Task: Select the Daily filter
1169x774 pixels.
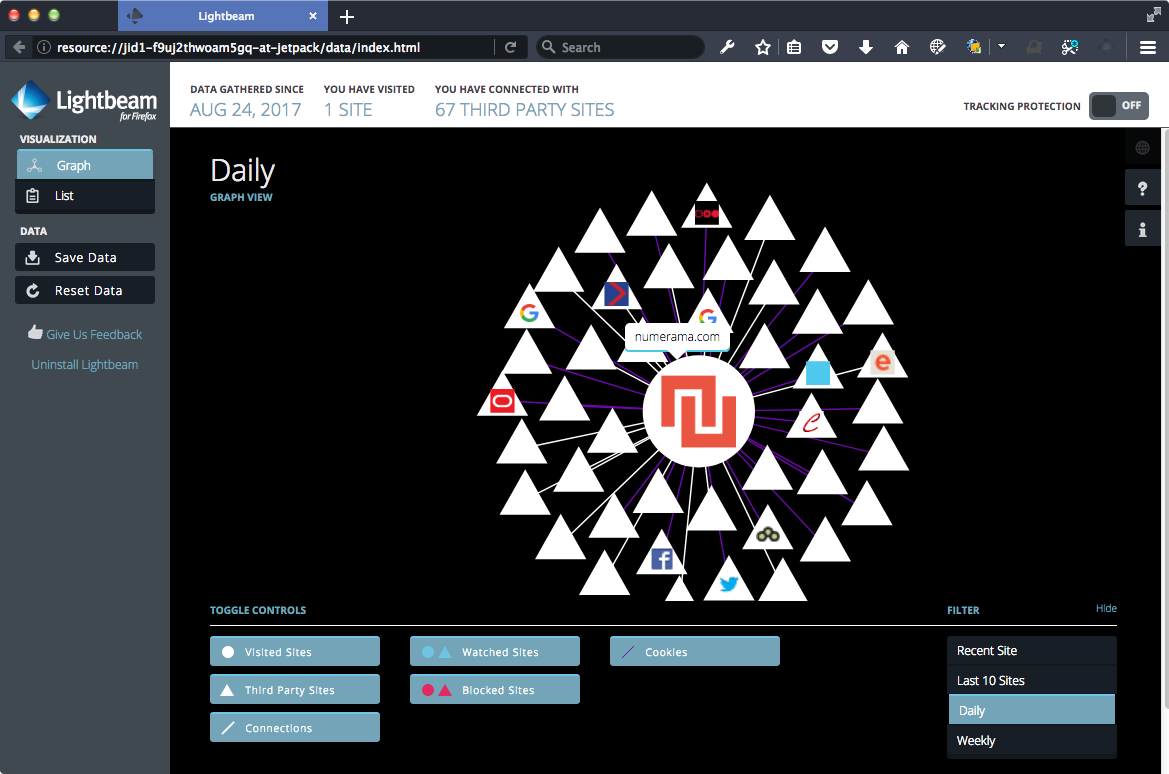Action: pos(1032,710)
